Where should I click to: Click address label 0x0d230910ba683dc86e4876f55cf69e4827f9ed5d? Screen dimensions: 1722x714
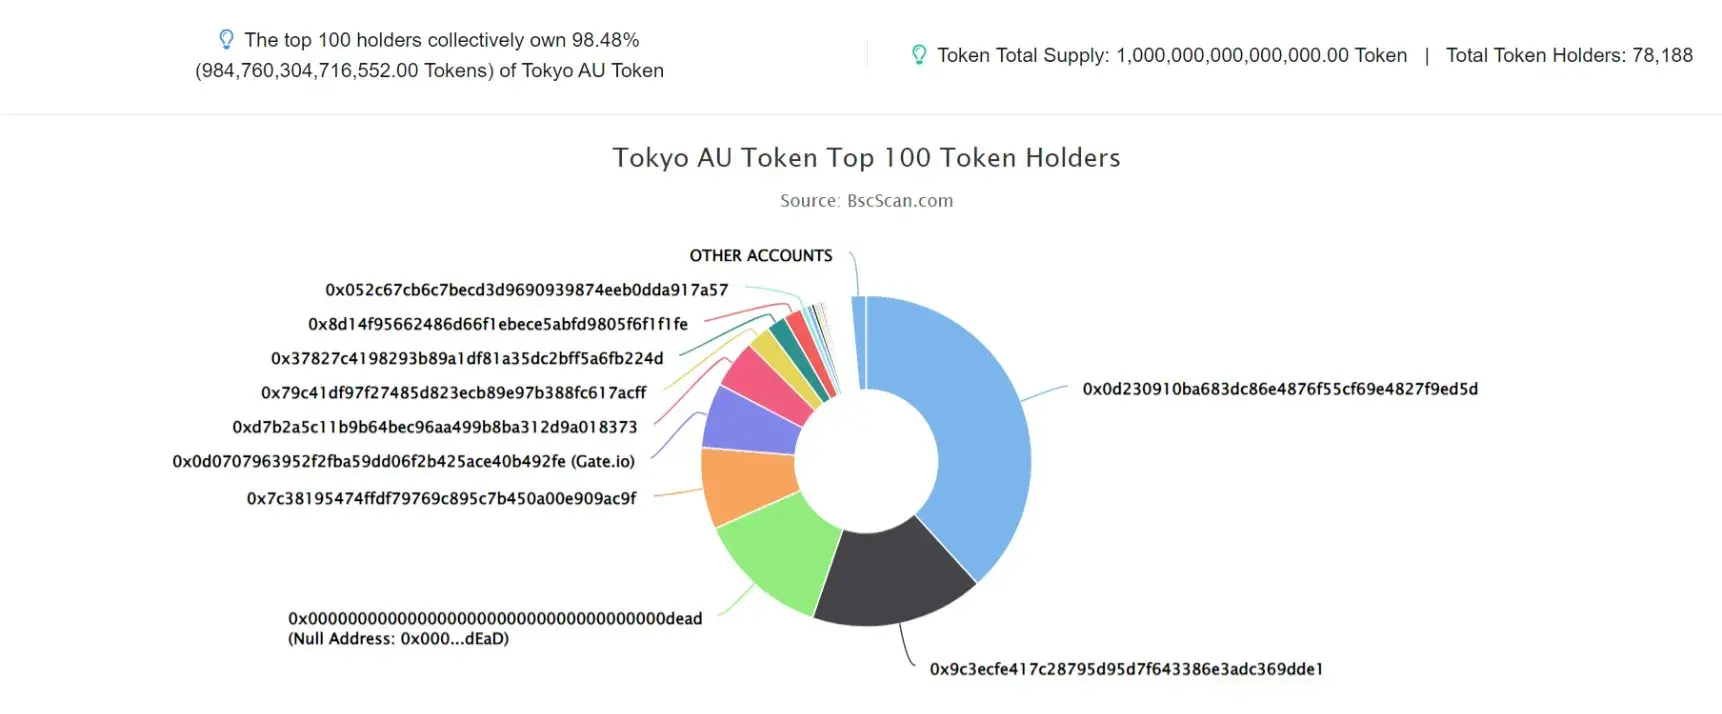click(x=1280, y=389)
